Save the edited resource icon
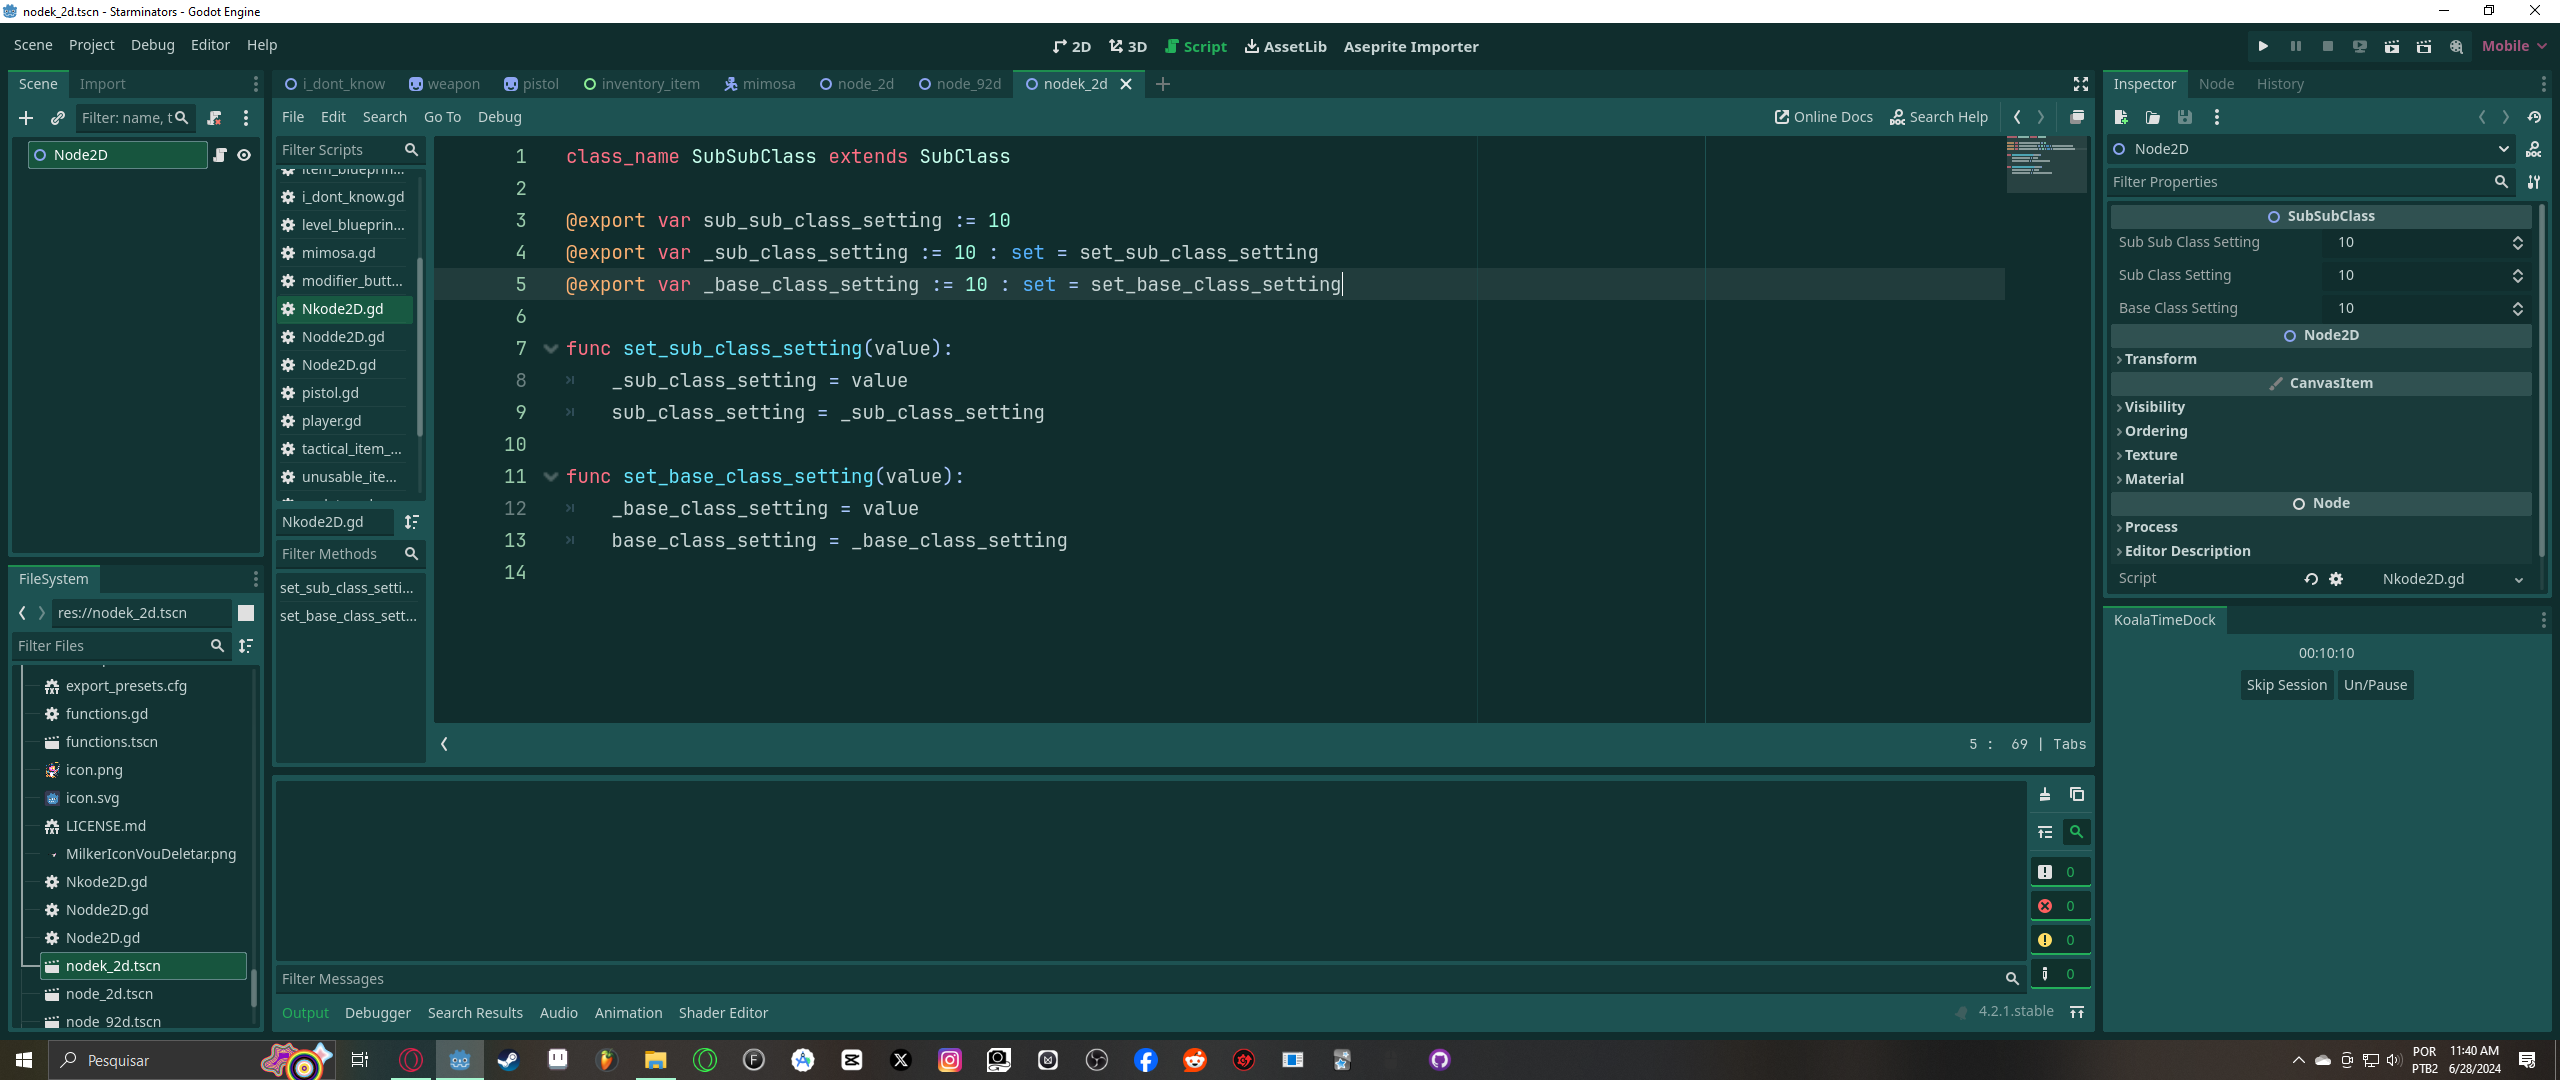Screen dimensions: 2560x1080 coord(2185,117)
